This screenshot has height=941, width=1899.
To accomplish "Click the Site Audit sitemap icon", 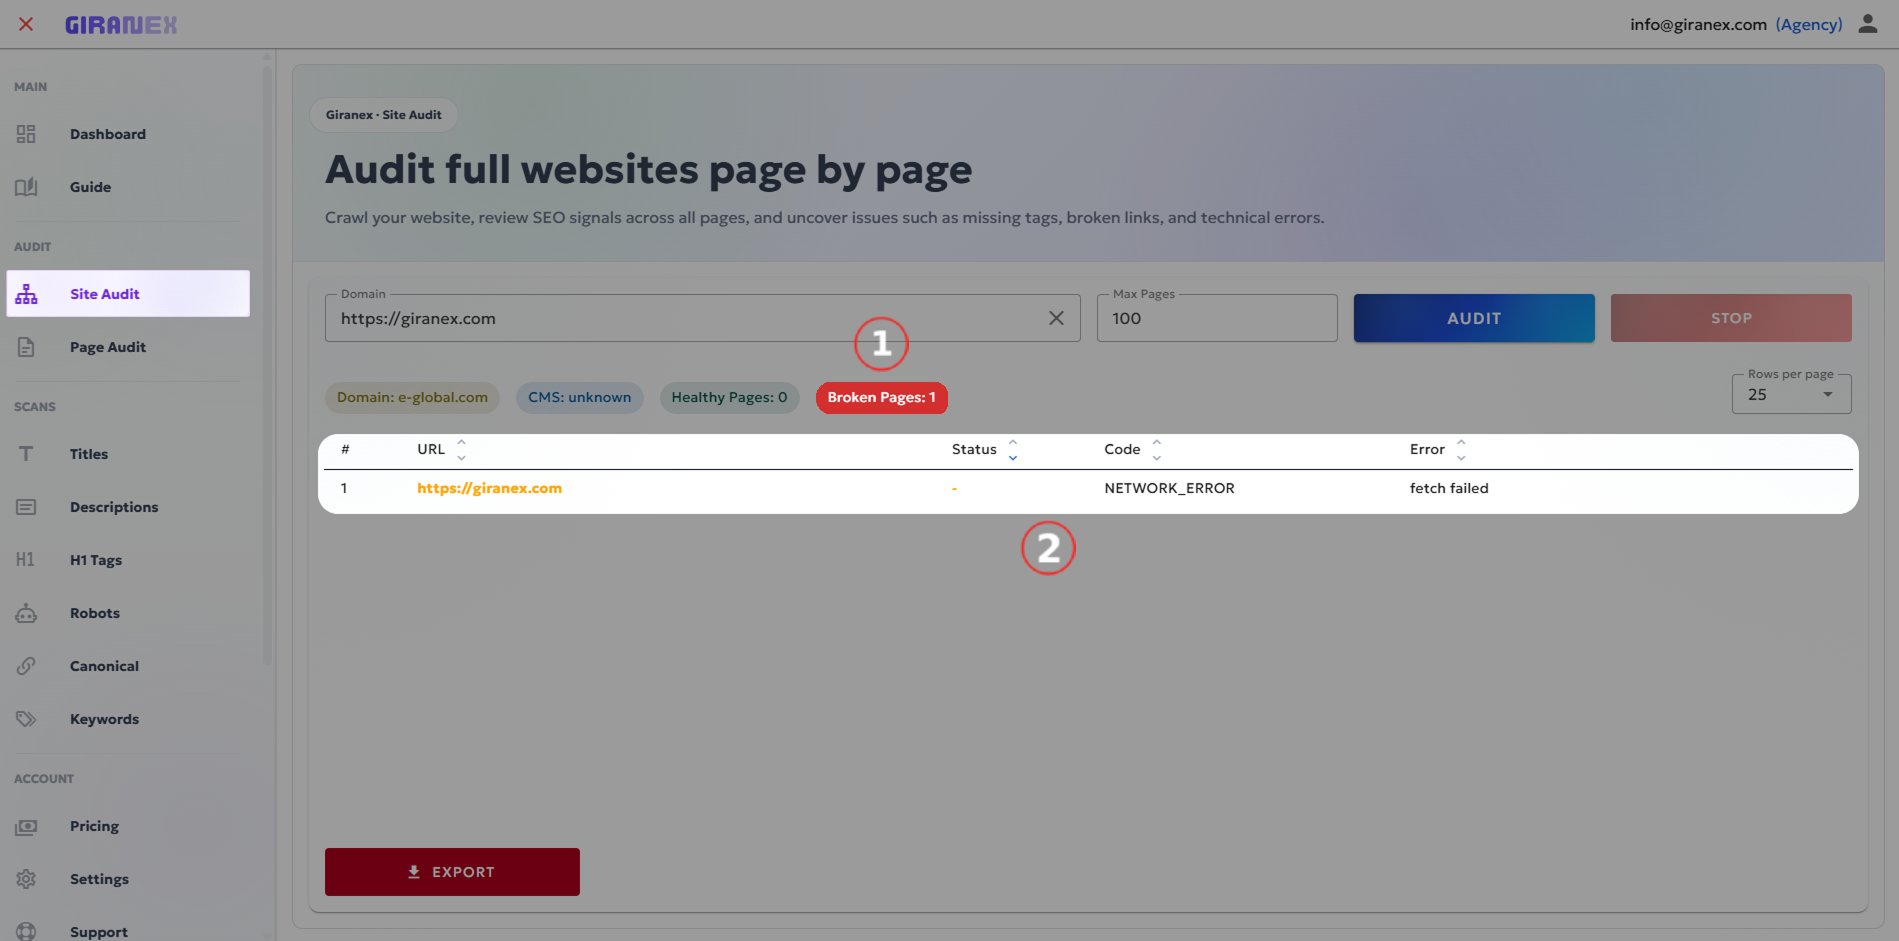I will click(x=26, y=294).
